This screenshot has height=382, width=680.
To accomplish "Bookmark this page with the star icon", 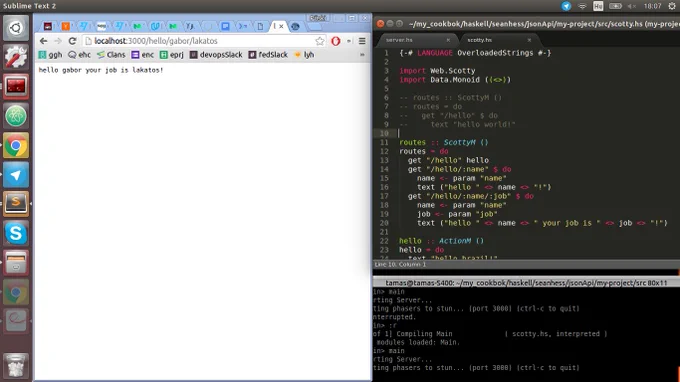I will coord(320,41).
